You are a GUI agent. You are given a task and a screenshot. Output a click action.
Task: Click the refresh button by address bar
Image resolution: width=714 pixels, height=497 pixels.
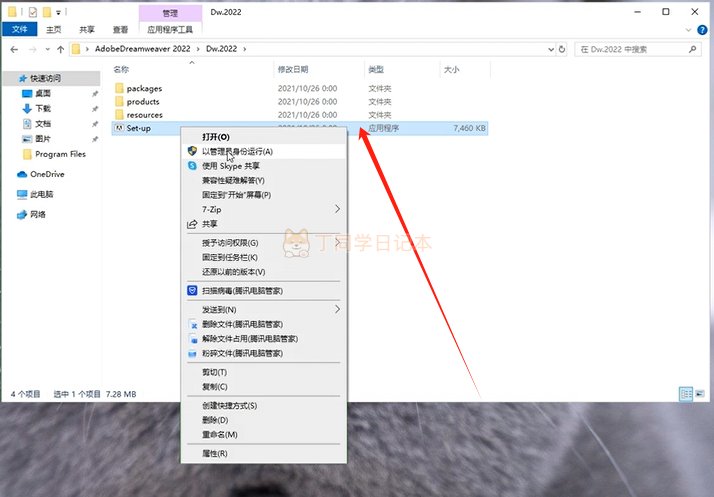(x=562, y=49)
